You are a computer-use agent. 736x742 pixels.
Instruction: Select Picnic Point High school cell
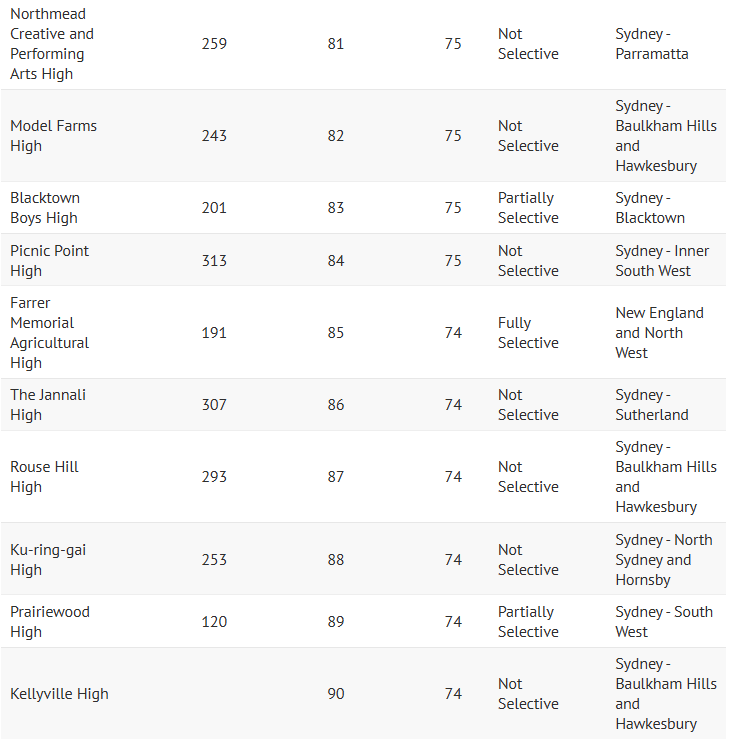[49, 261]
